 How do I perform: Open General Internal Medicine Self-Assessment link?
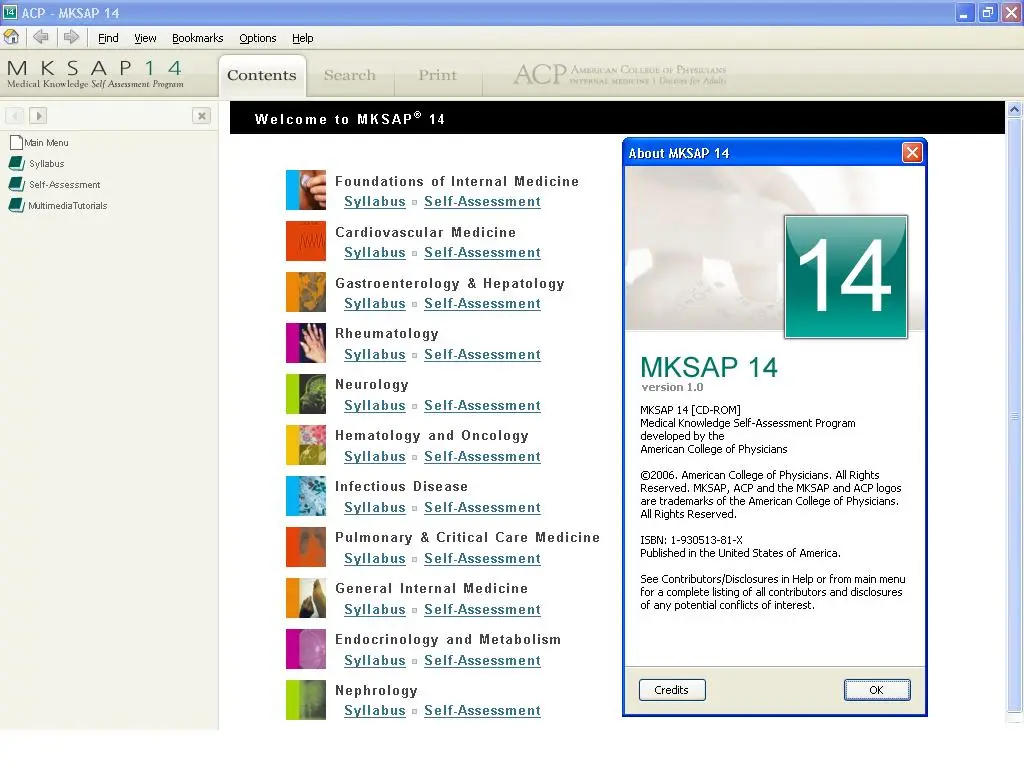point(482,609)
